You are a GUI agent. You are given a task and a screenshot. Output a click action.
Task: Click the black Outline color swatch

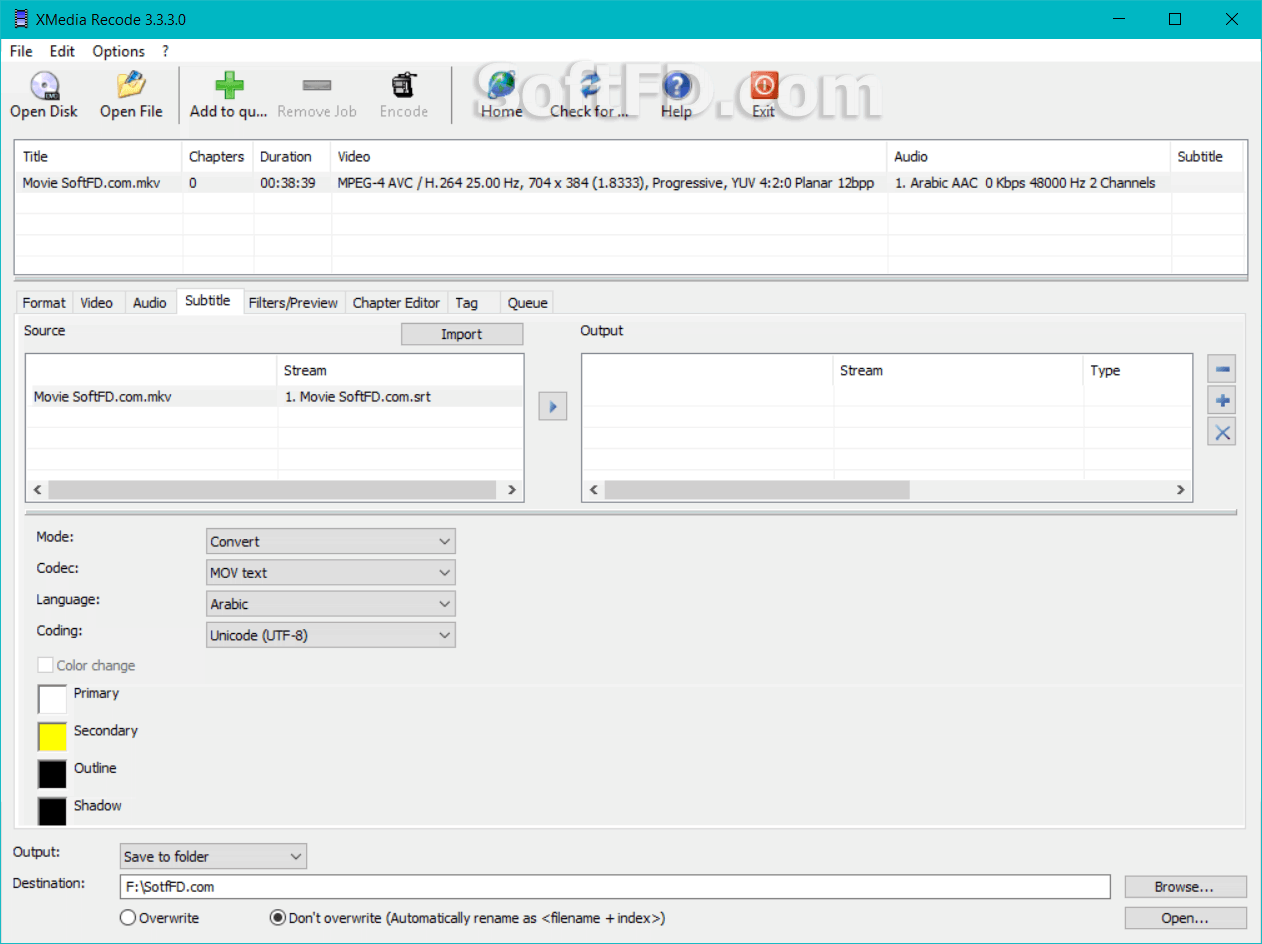click(52, 774)
